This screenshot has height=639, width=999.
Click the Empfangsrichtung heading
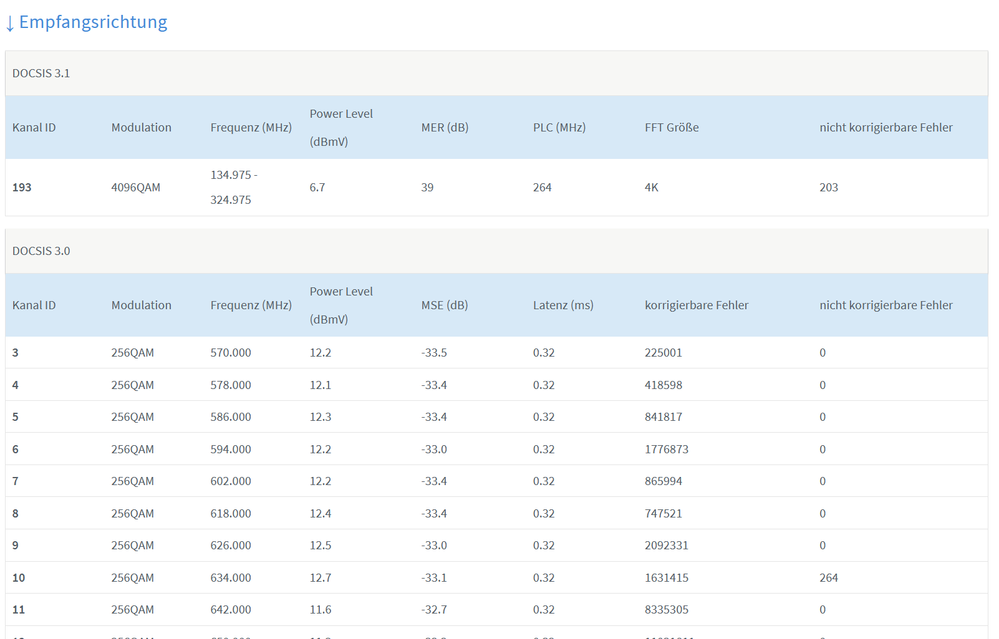(93, 22)
